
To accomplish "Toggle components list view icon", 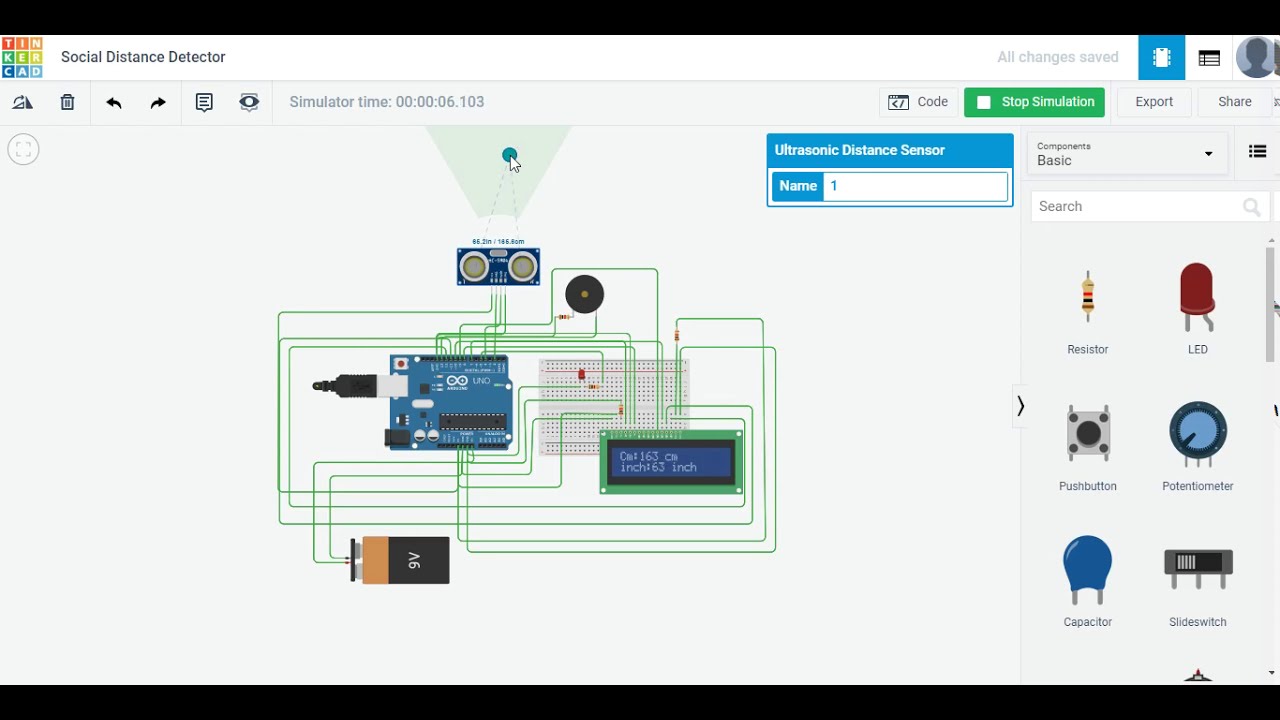I will pyautogui.click(x=1257, y=152).
